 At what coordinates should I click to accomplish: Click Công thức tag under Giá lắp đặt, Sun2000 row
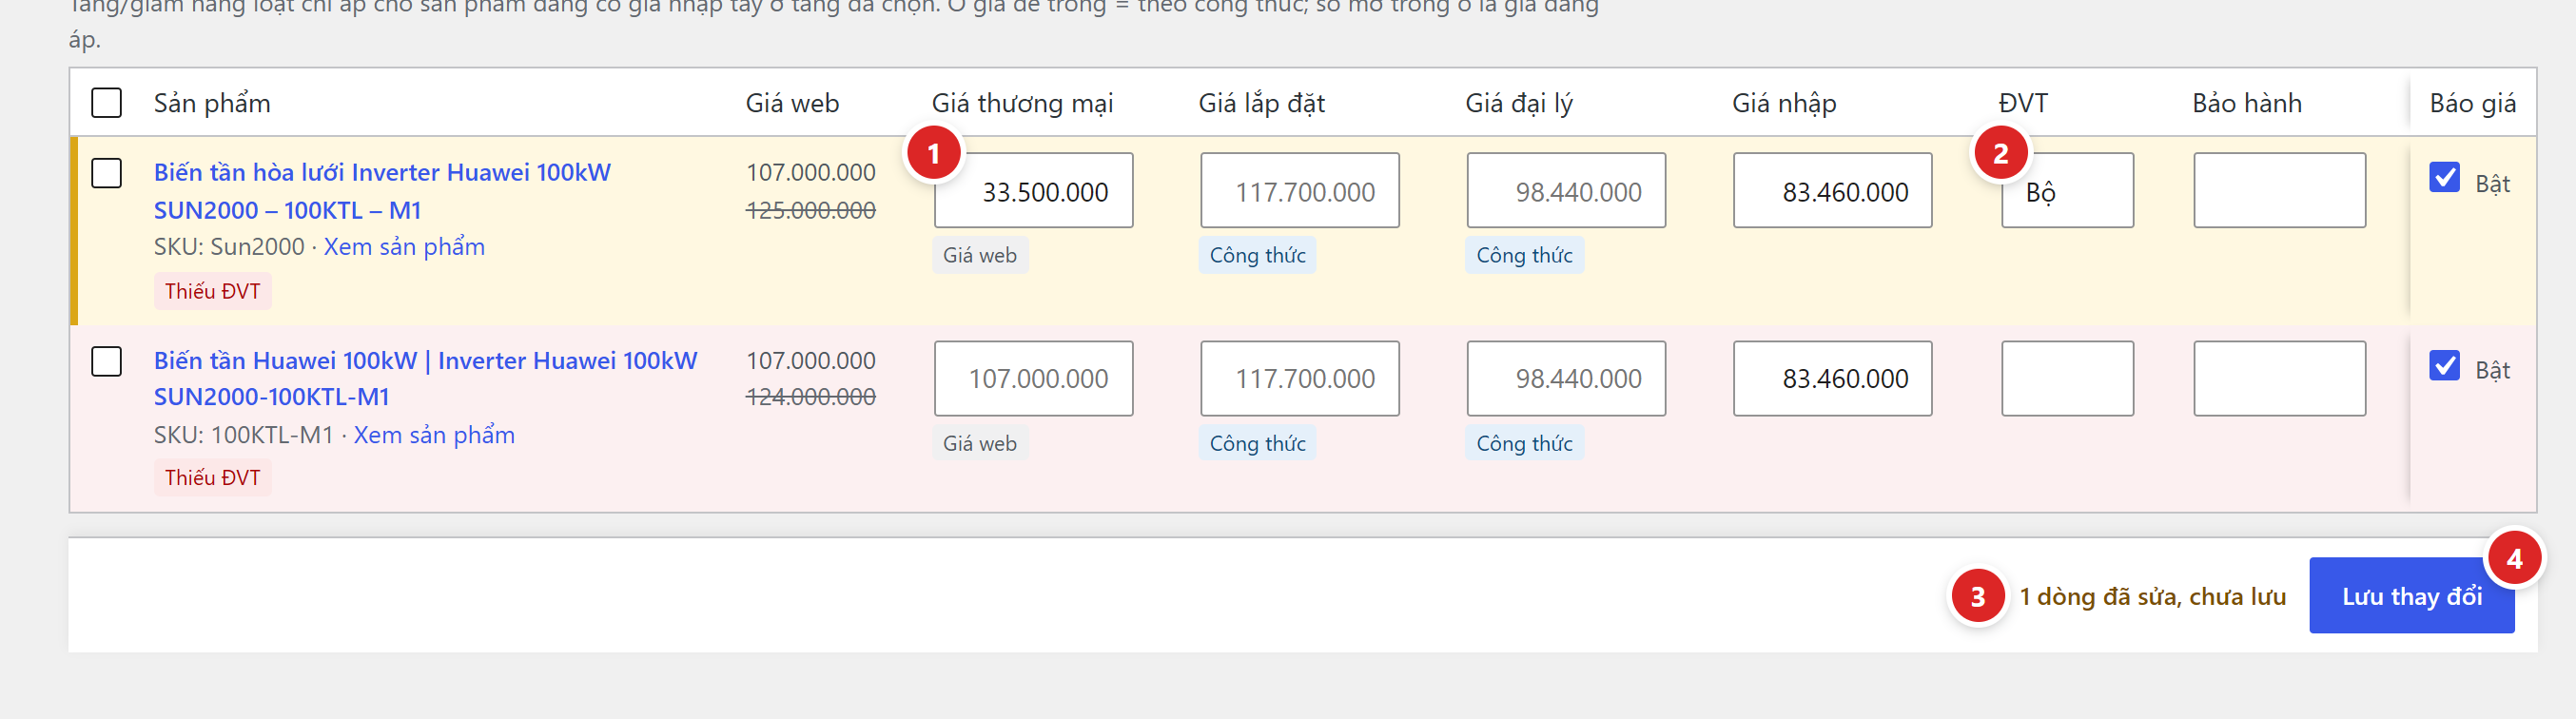(1257, 255)
